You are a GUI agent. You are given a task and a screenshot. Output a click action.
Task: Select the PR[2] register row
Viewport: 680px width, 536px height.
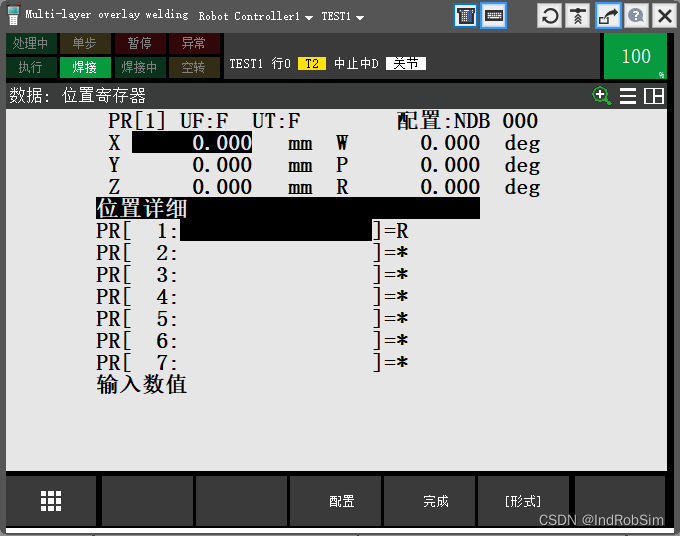click(252, 253)
